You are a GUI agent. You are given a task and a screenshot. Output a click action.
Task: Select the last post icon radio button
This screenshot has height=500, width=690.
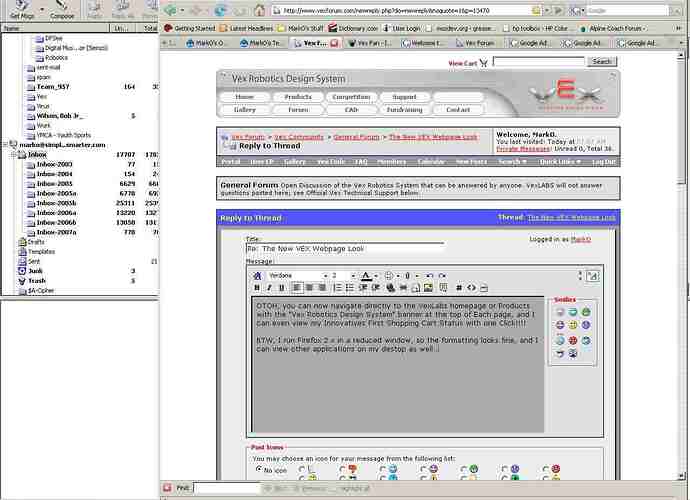(545, 469)
